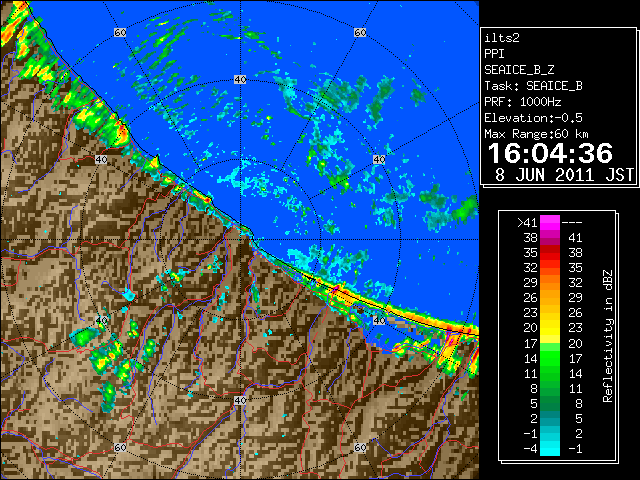640x480 pixels.
Task: Pick the red 35 dBZ legend swatch
Action: tap(549, 253)
